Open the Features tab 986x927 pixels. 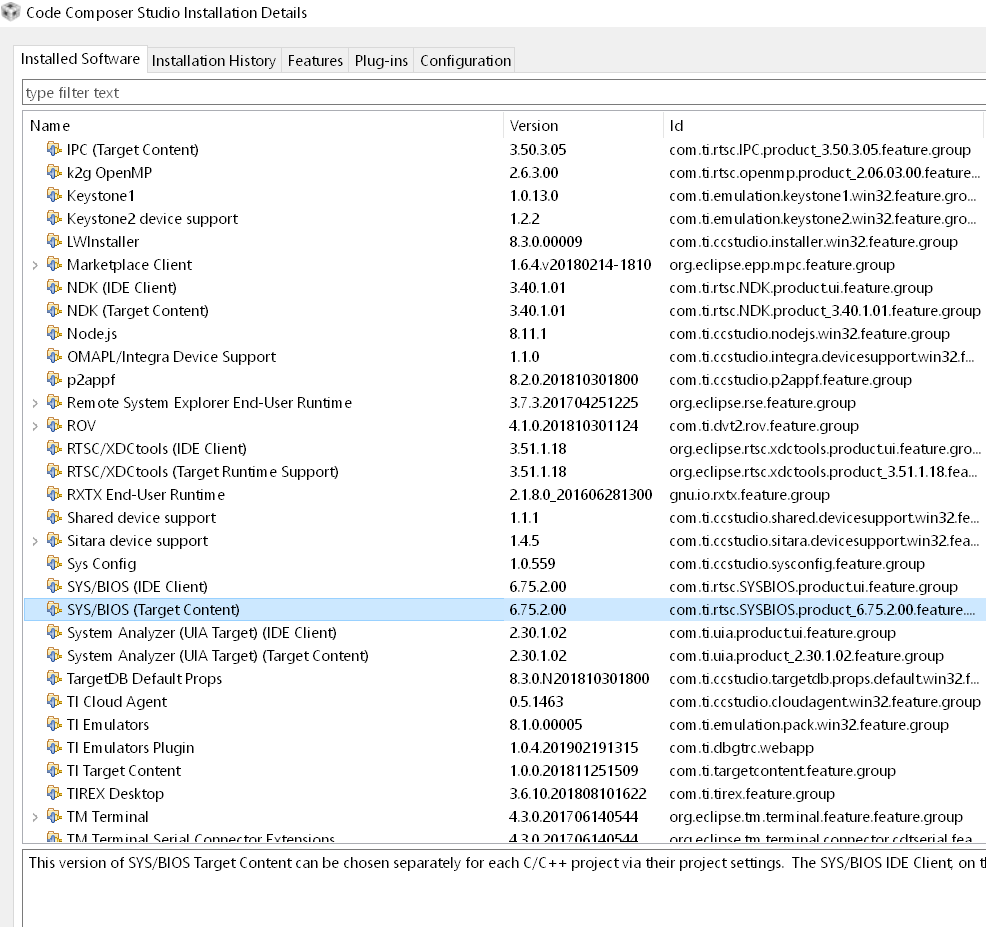point(315,60)
